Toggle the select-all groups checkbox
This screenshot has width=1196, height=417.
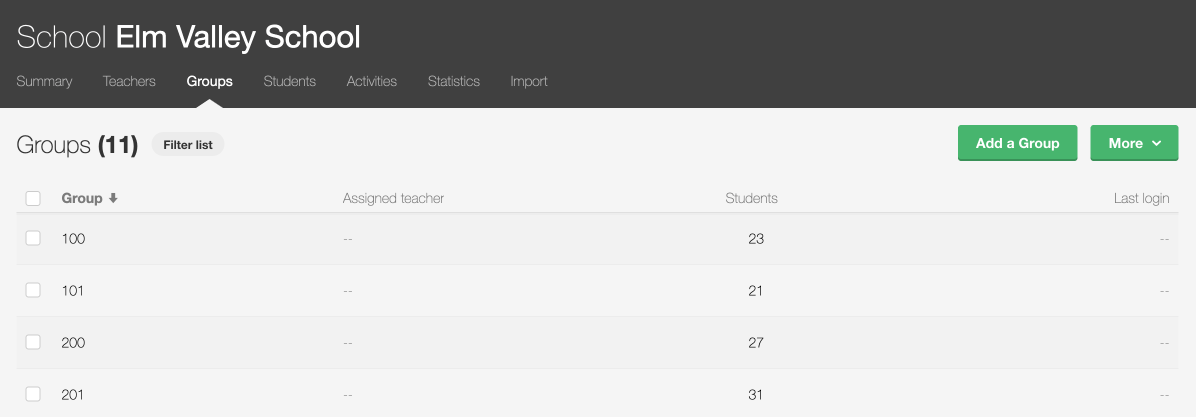click(x=33, y=198)
